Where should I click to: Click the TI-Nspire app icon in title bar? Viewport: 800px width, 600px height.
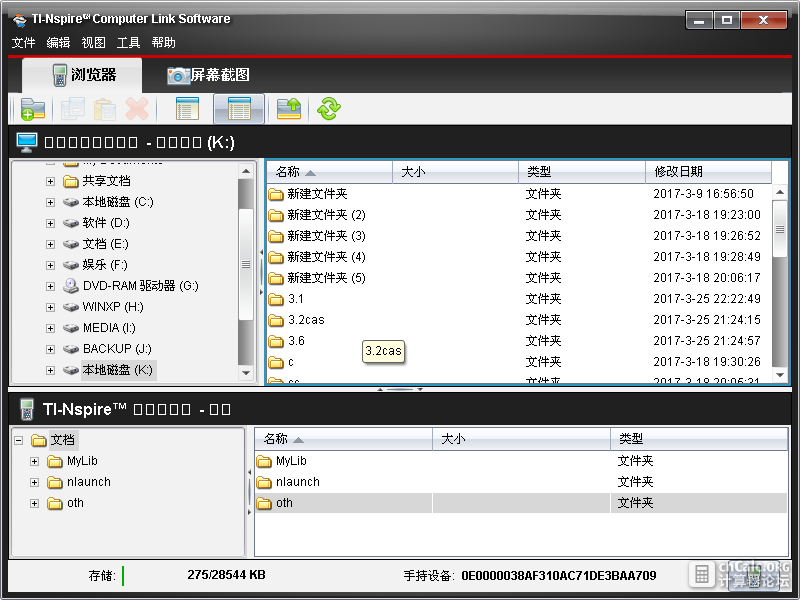pos(20,20)
